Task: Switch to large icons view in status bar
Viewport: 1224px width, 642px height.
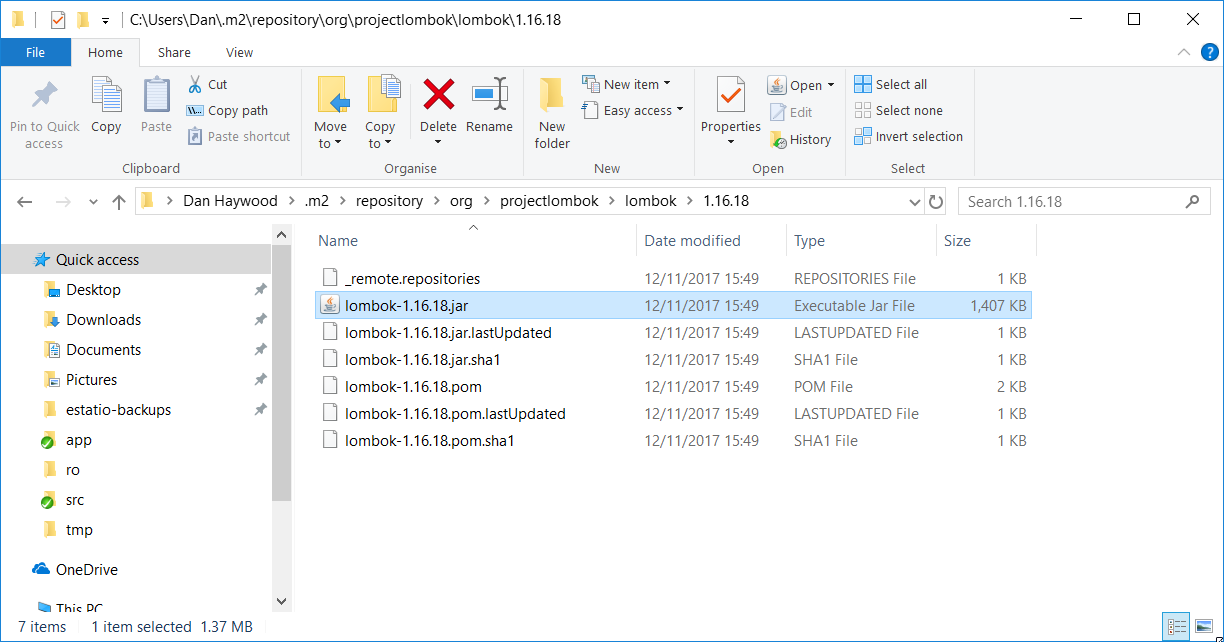Action: tap(1203, 627)
